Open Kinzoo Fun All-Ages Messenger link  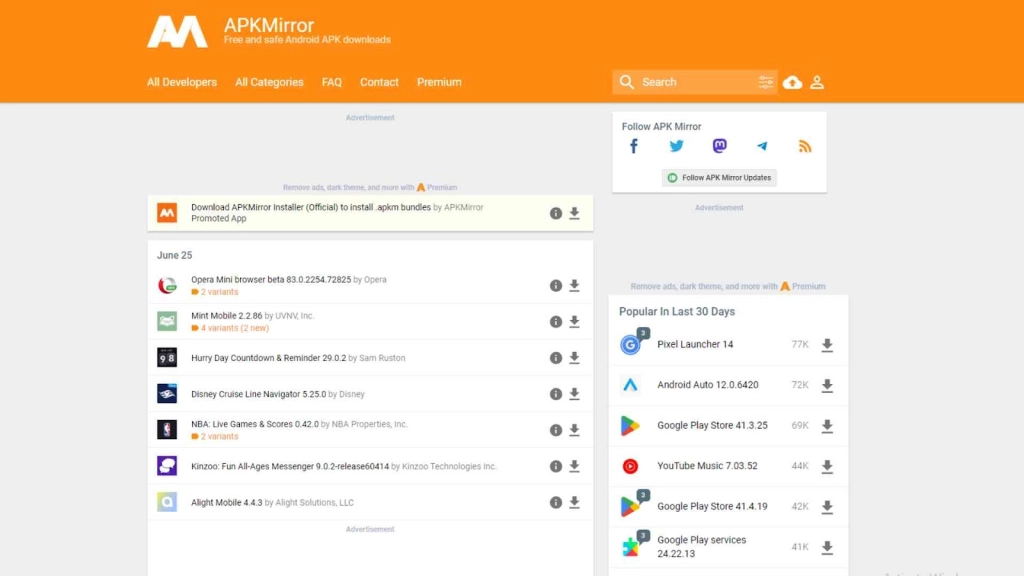(290, 466)
